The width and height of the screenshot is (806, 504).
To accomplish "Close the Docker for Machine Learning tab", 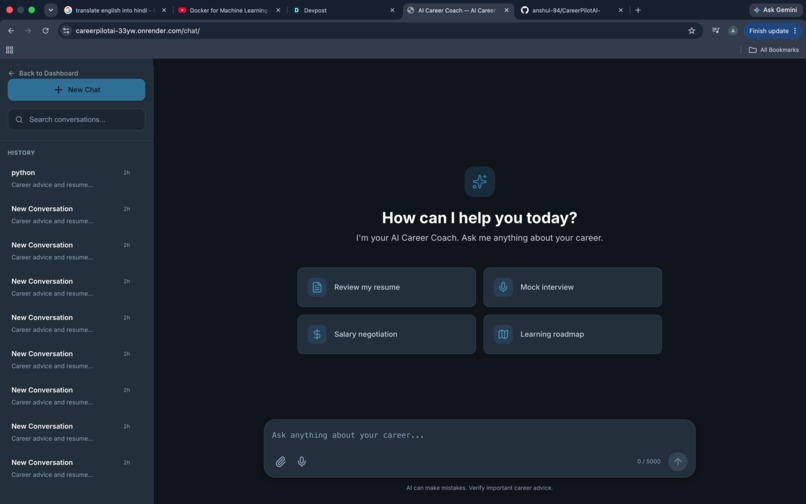I will point(278,10).
